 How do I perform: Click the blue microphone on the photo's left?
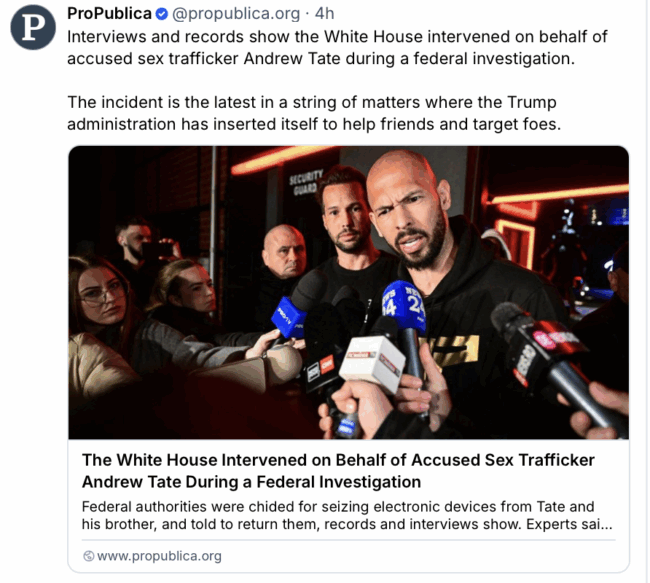pos(289,317)
